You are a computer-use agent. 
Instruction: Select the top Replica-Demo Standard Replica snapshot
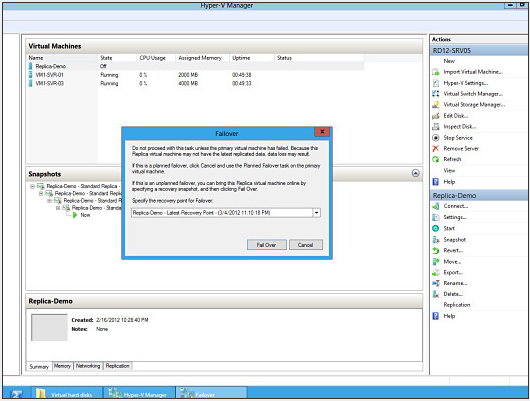[x=83, y=186]
